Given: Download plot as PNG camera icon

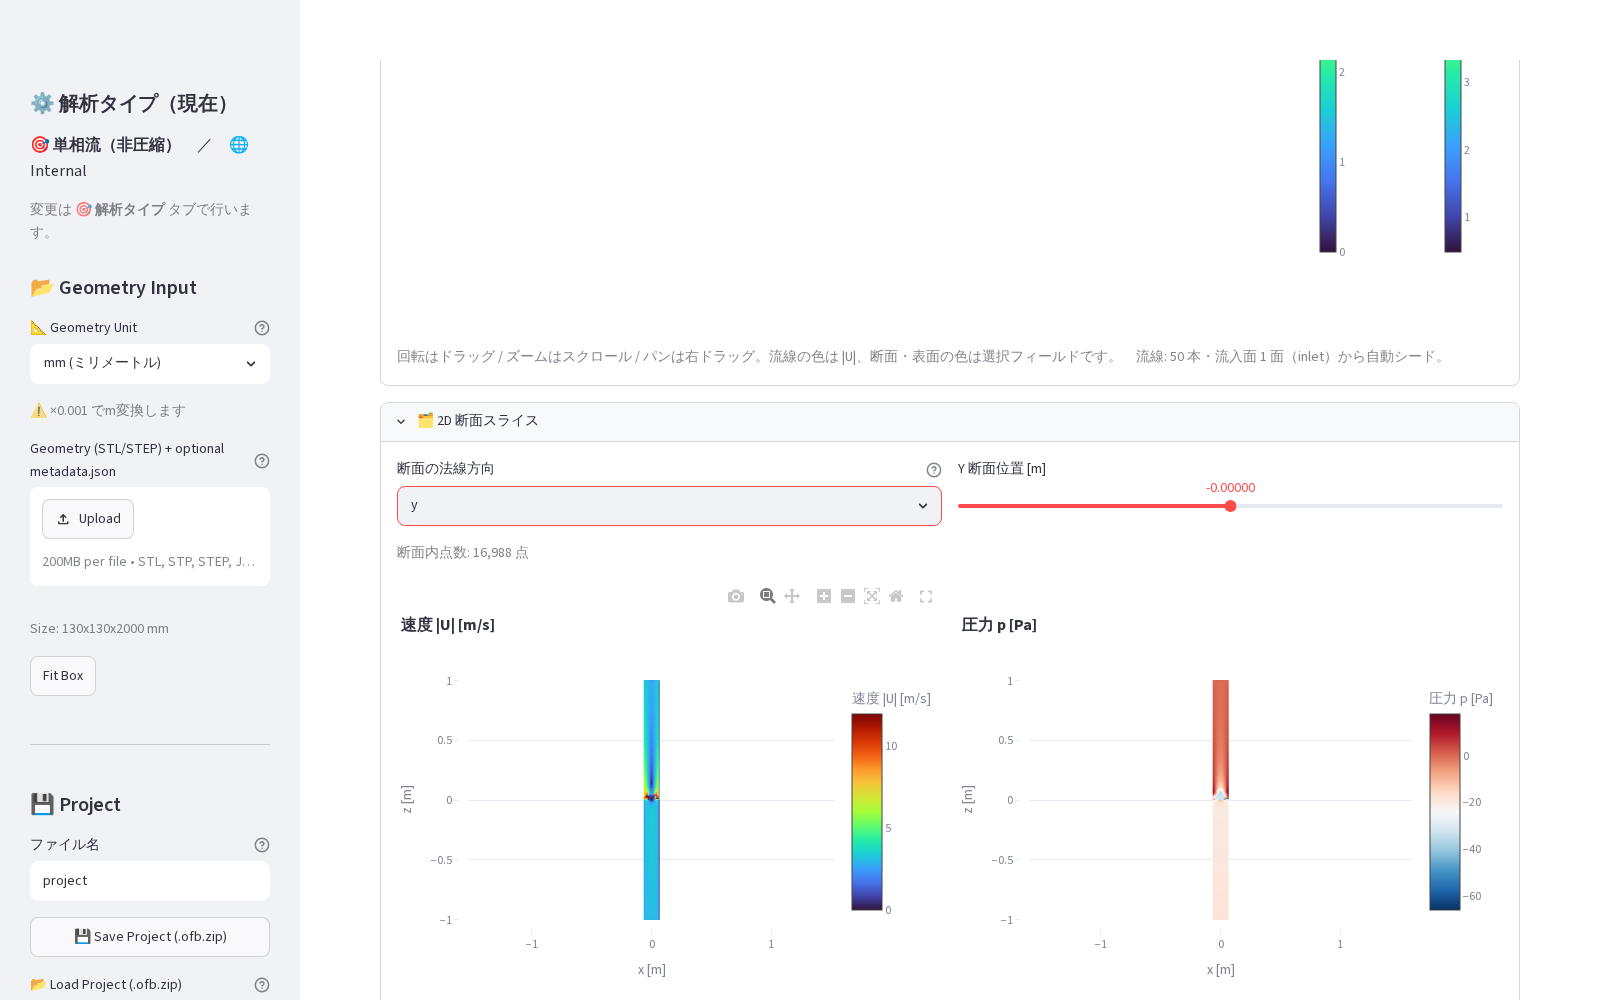Looking at the screenshot, I should click(x=736, y=596).
